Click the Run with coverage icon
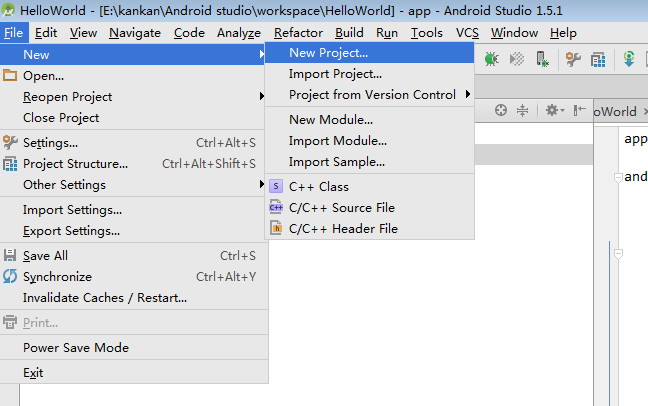Image resolution: width=648 pixels, height=406 pixels. [517, 59]
